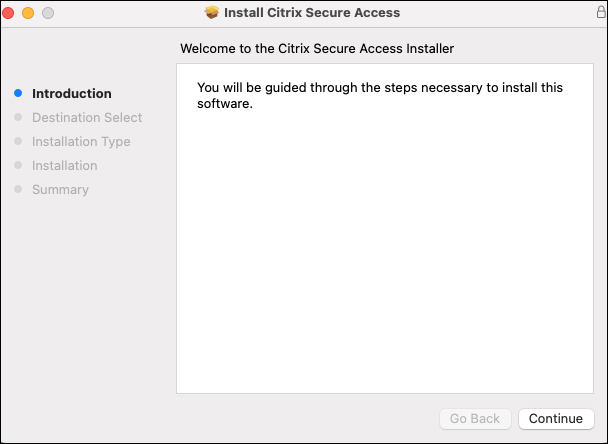Viewport: 608px width, 444px height.
Task: Click the greyed-out zoom window button
Action: coord(47,13)
